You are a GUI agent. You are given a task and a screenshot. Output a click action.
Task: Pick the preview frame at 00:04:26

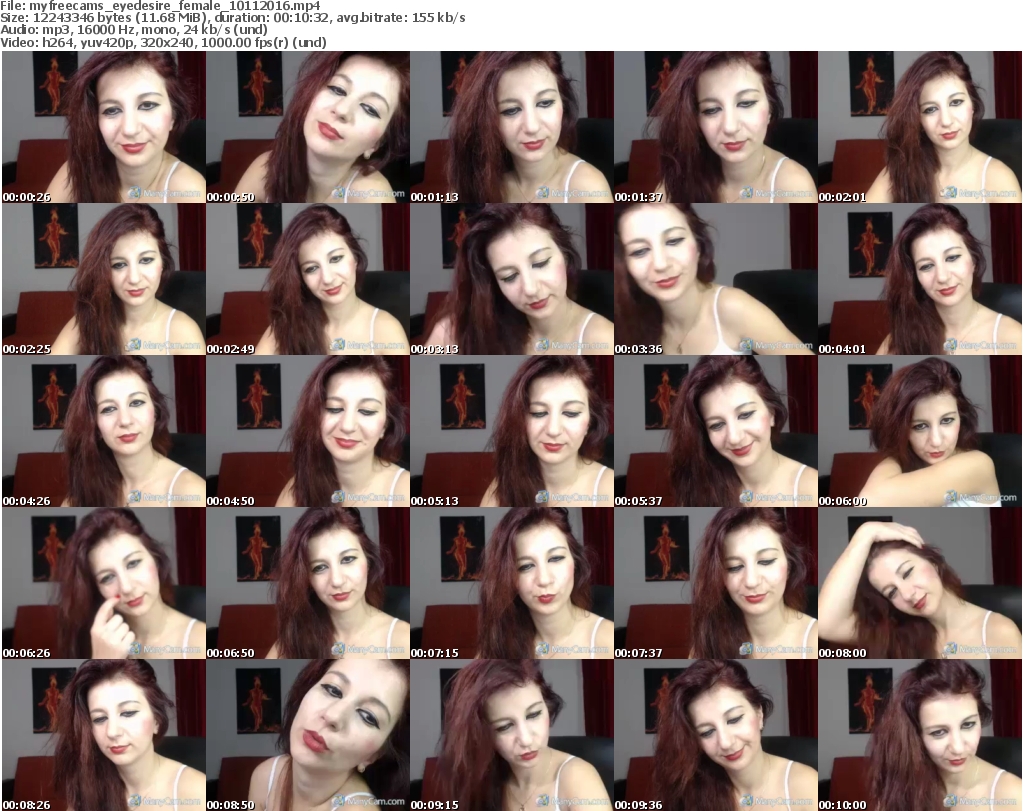104,431
